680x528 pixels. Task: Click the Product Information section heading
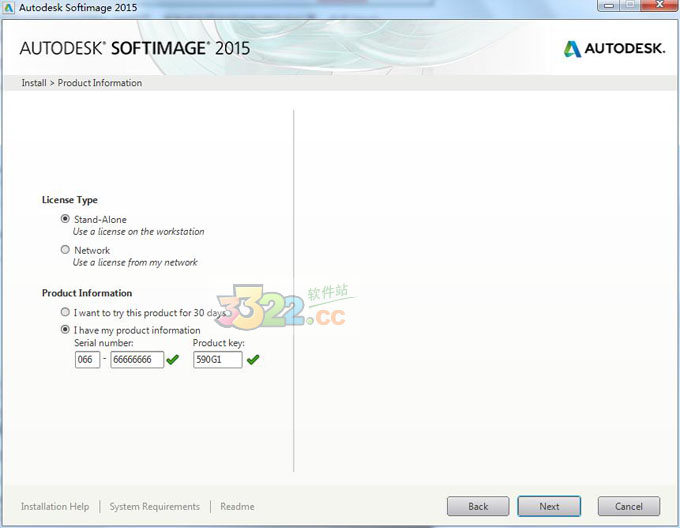(87, 293)
